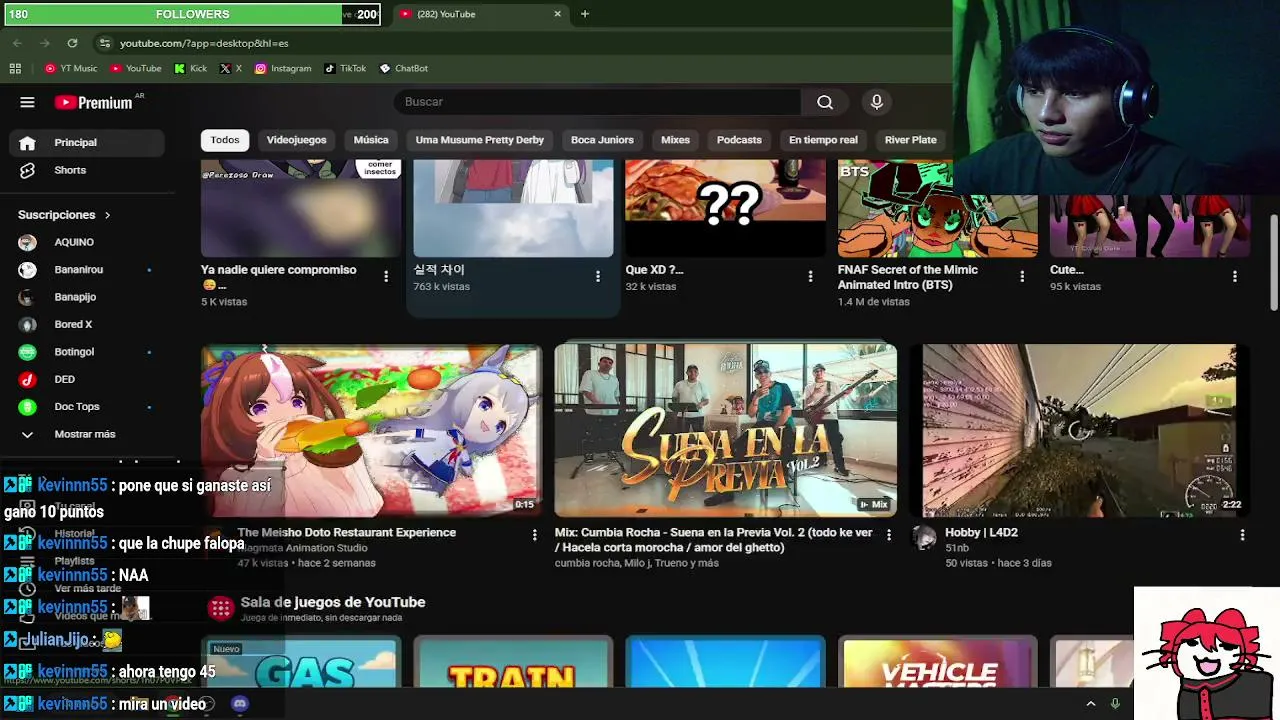Select the Podcasts filter chip
Image resolution: width=1280 pixels, height=720 pixels.
(x=739, y=140)
